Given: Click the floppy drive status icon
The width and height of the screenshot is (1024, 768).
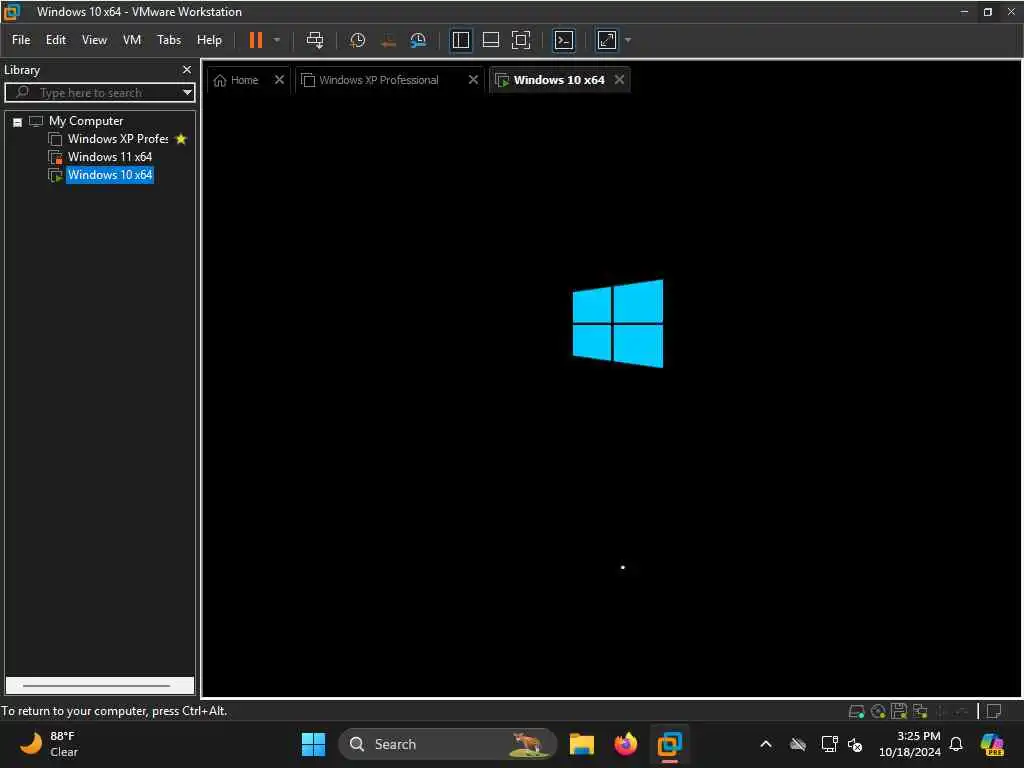Looking at the screenshot, I should click(899, 711).
